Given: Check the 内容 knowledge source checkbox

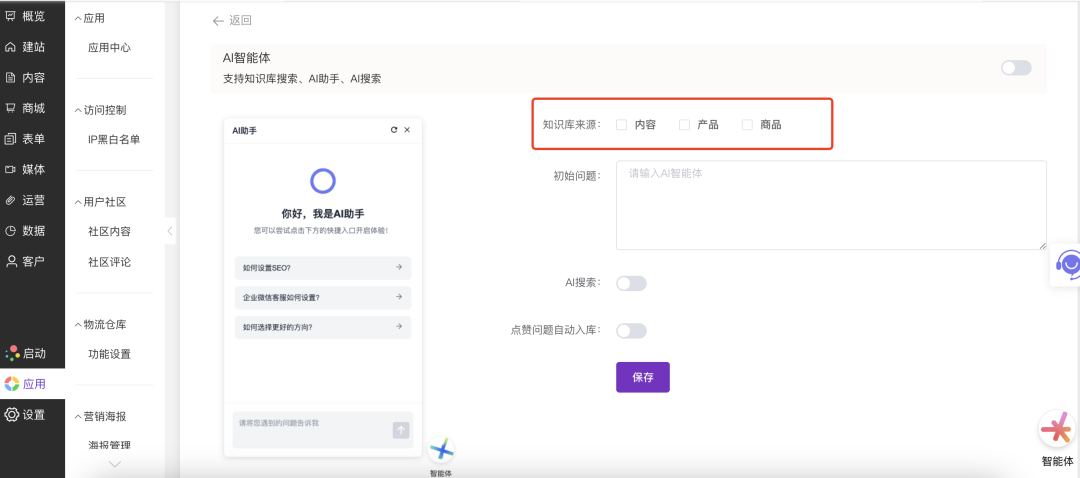Looking at the screenshot, I should (621, 125).
